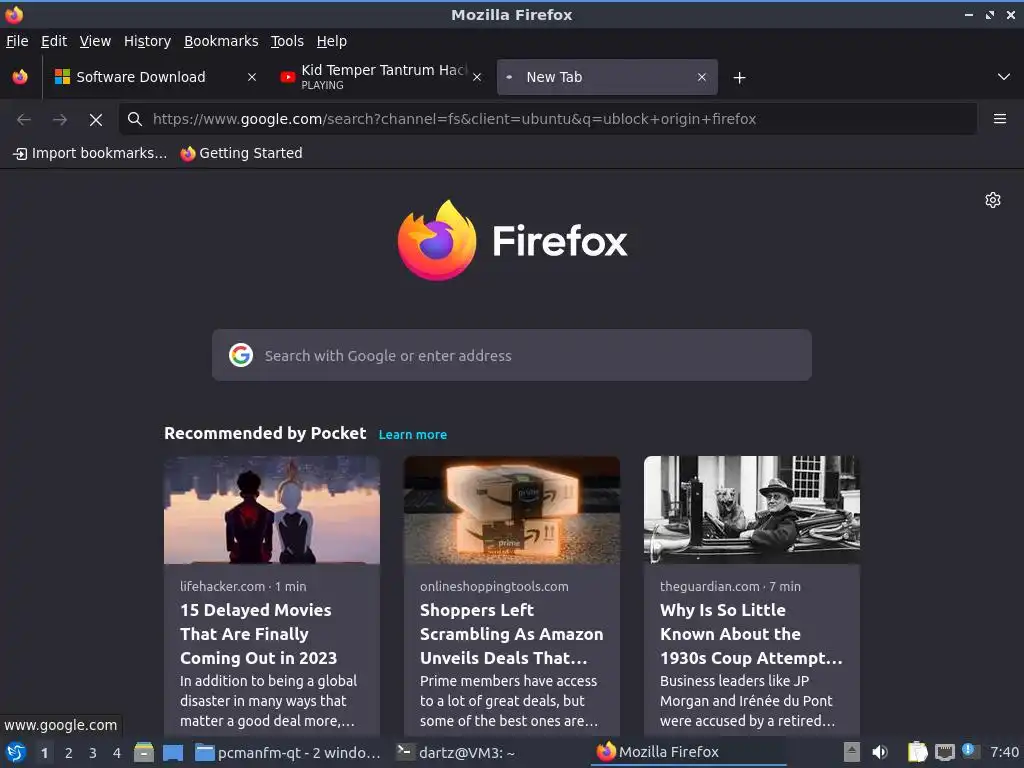Click the Business leaders like JP description text
This screenshot has height=768, width=1024.
(x=747, y=701)
